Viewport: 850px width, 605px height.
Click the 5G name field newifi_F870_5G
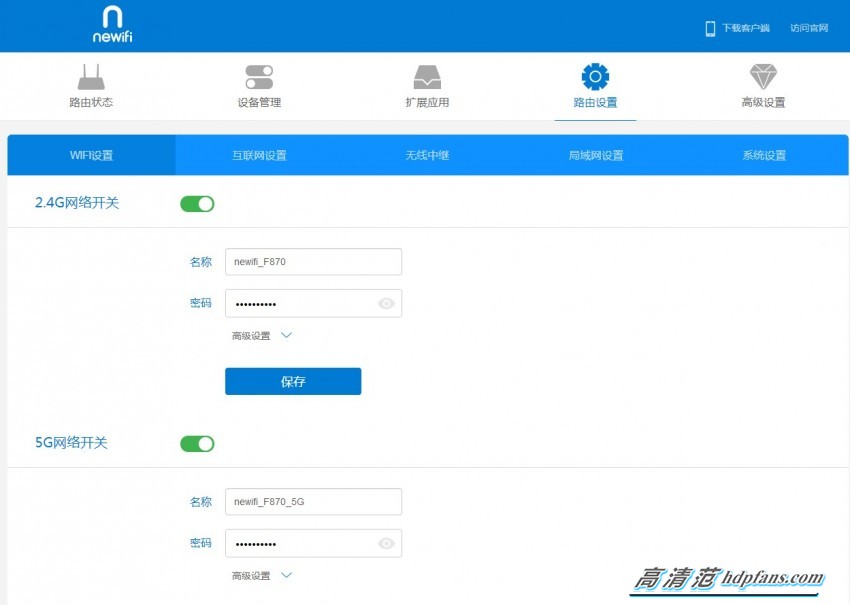click(x=313, y=502)
